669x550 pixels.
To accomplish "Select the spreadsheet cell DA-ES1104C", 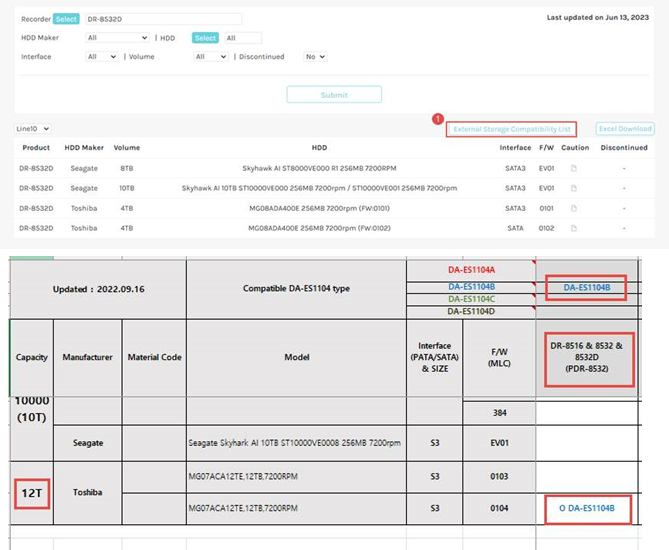I will [x=471, y=299].
